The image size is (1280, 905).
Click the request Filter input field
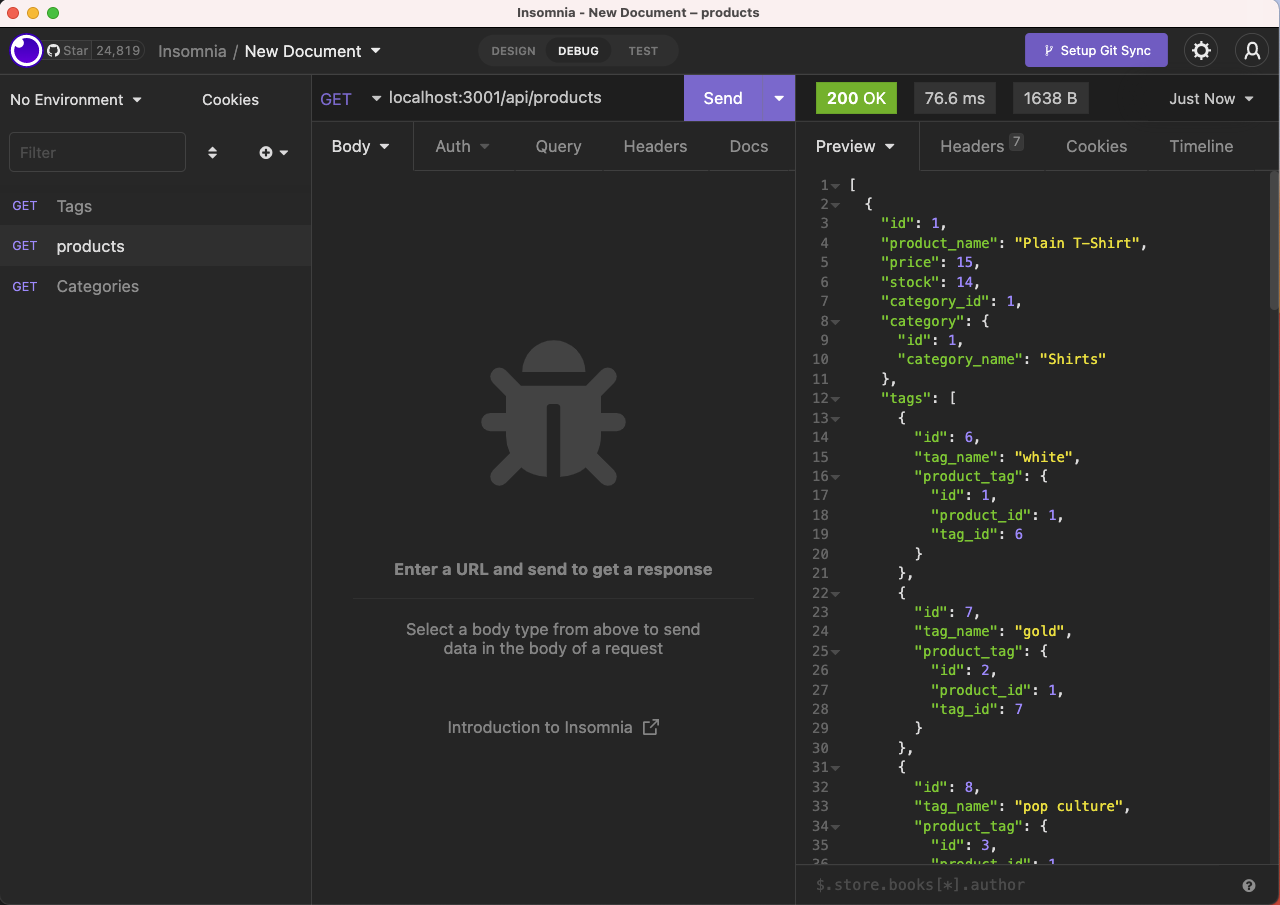tap(97, 152)
